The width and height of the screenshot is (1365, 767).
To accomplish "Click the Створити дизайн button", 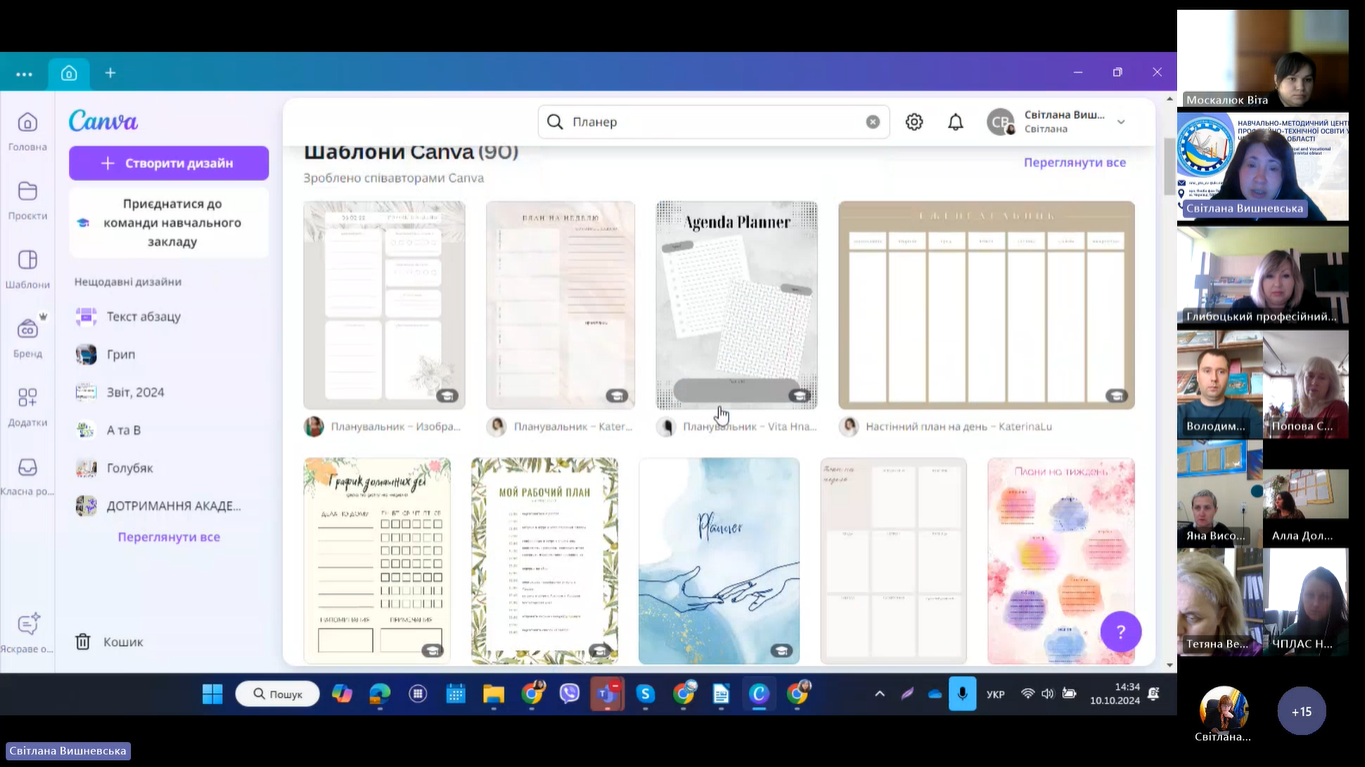I will pos(168,163).
